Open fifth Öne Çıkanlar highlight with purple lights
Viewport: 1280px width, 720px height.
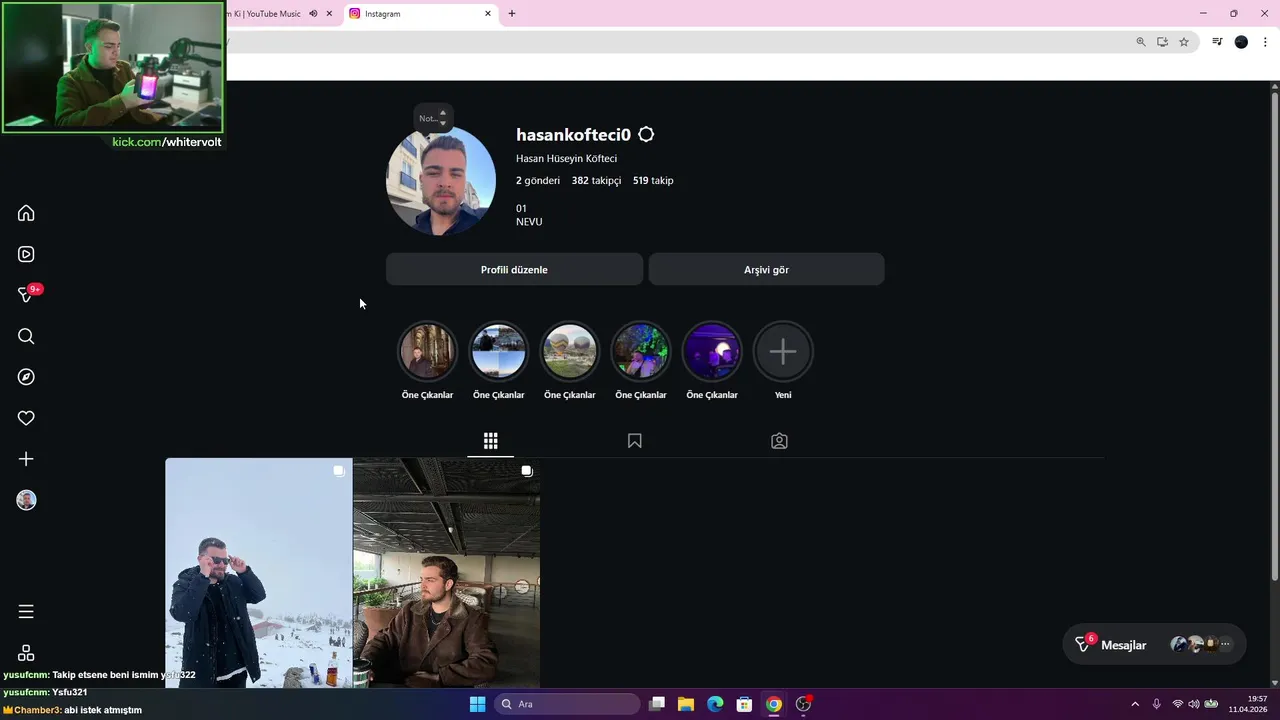click(711, 351)
